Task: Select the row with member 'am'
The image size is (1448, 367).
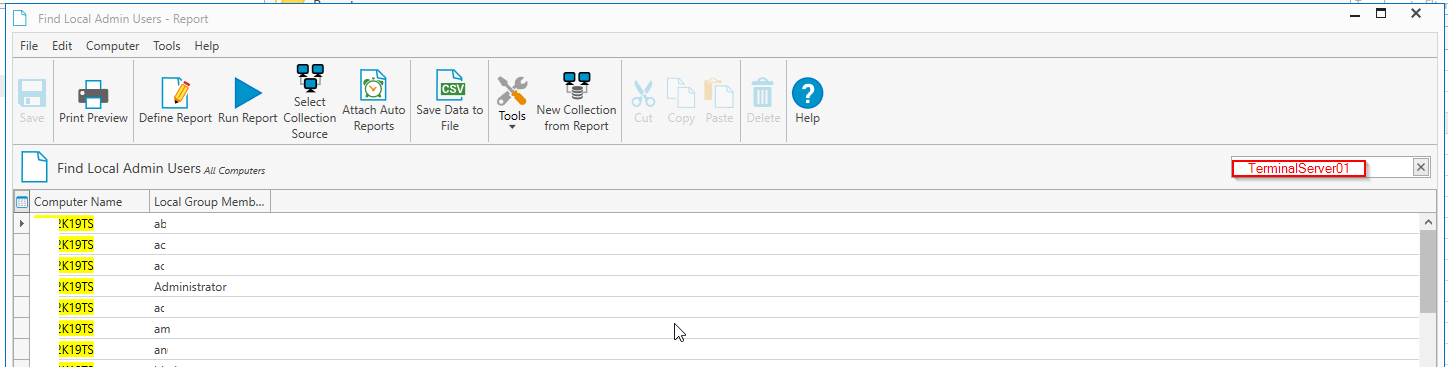Action: (716, 329)
